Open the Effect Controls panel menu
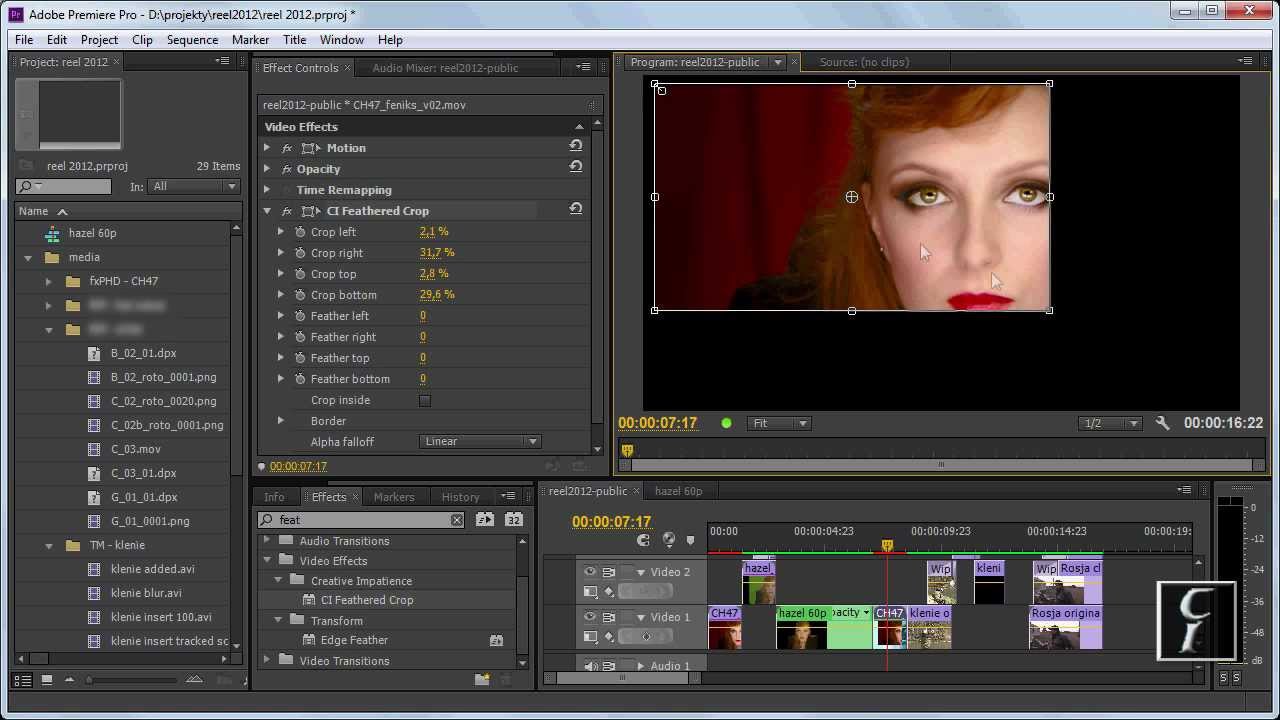 click(583, 67)
